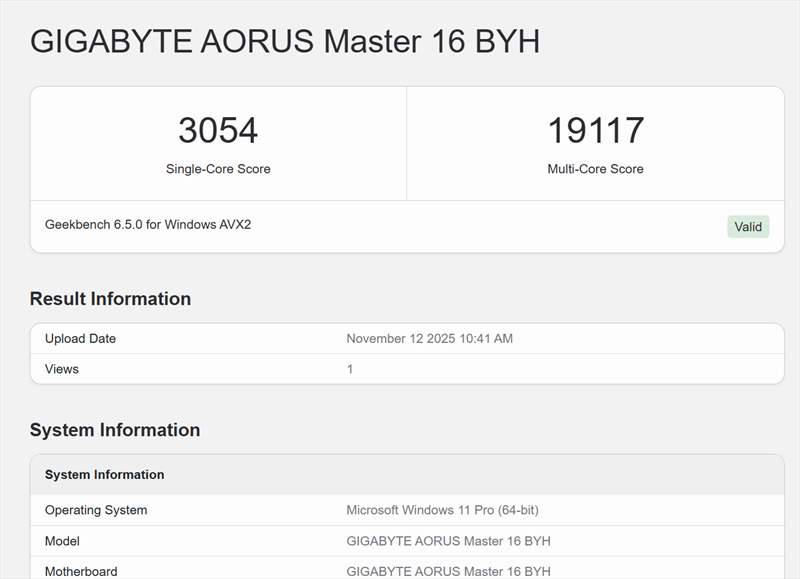This screenshot has width=800, height=579.
Task: Select the single-core score number 3054
Action: click(218, 131)
